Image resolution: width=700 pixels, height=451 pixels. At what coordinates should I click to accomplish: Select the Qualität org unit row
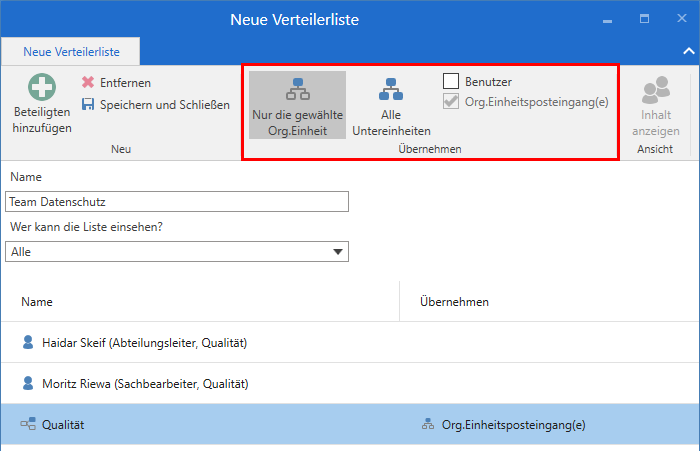(x=350, y=424)
